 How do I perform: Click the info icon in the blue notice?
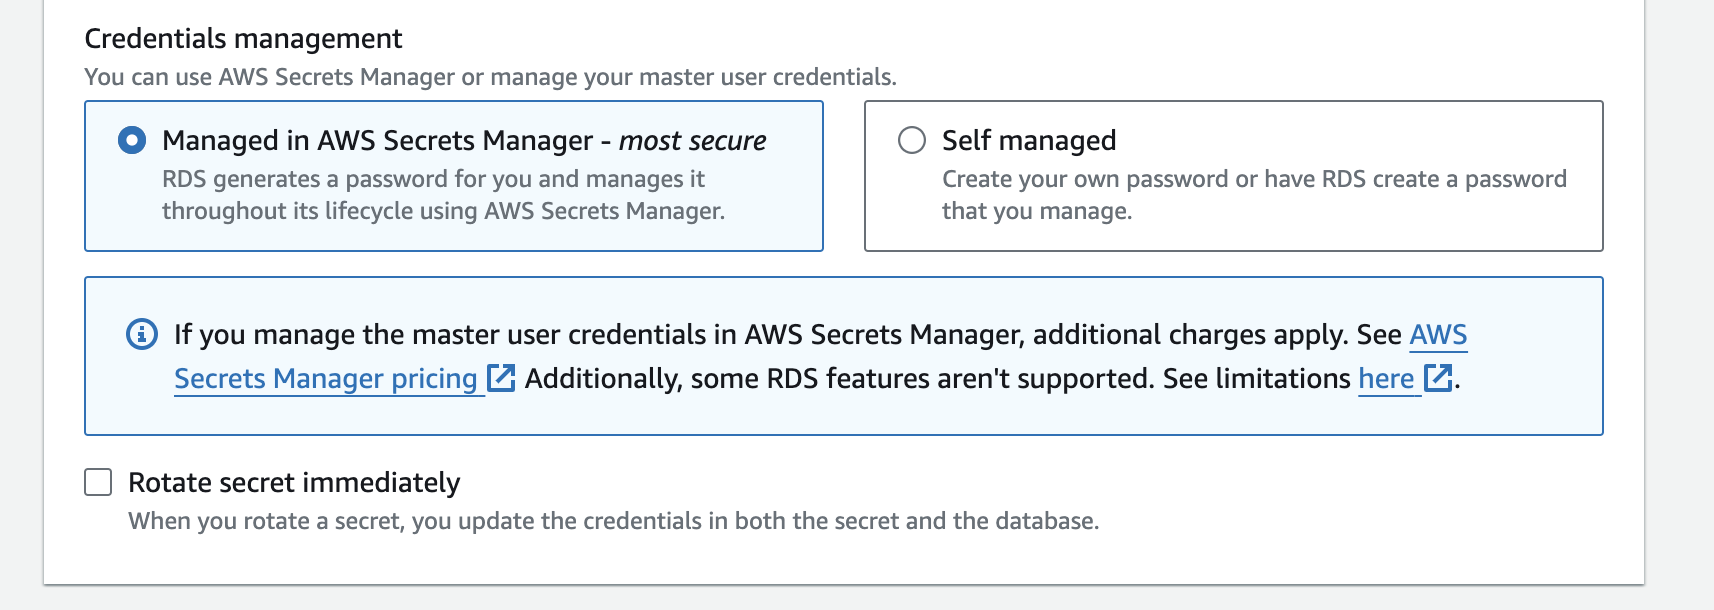pyautogui.click(x=142, y=334)
